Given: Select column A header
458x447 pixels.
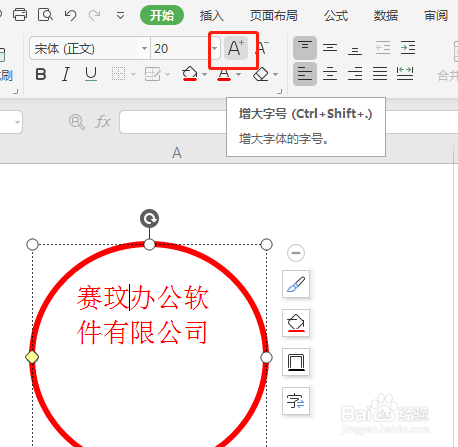Looking at the screenshot, I should click(177, 153).
